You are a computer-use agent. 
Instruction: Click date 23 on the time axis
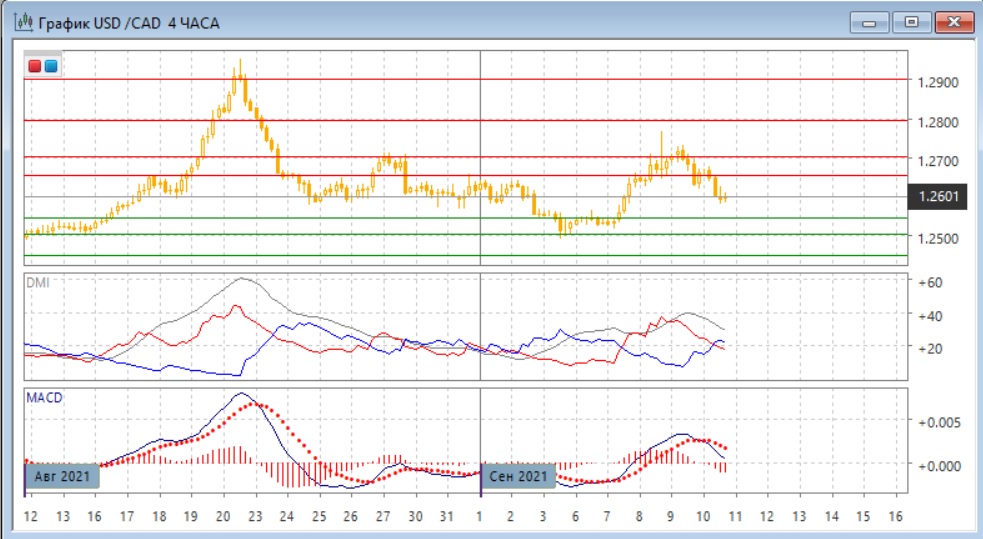point(255,515)
